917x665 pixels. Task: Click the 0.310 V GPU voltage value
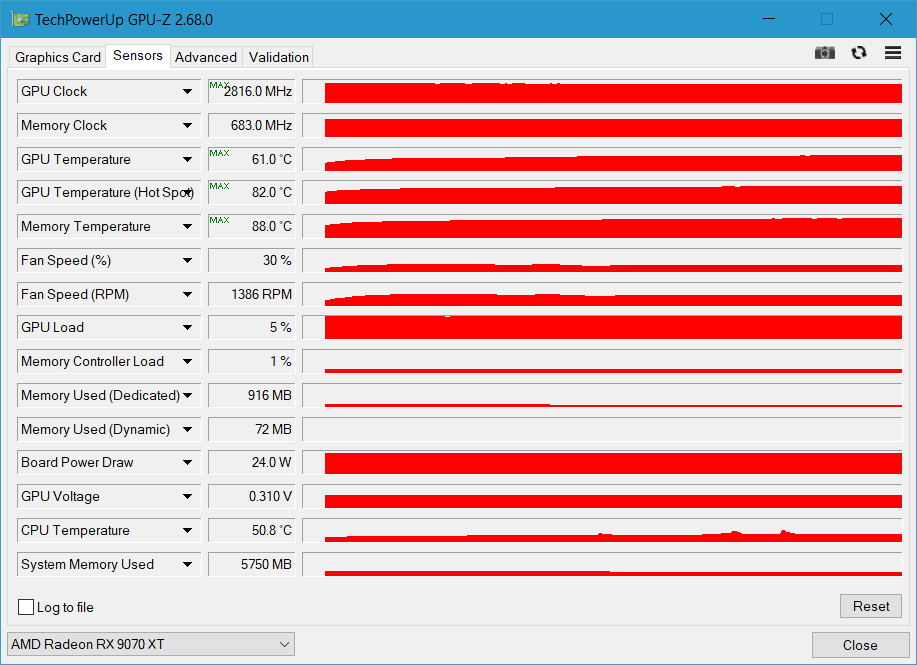252,497
